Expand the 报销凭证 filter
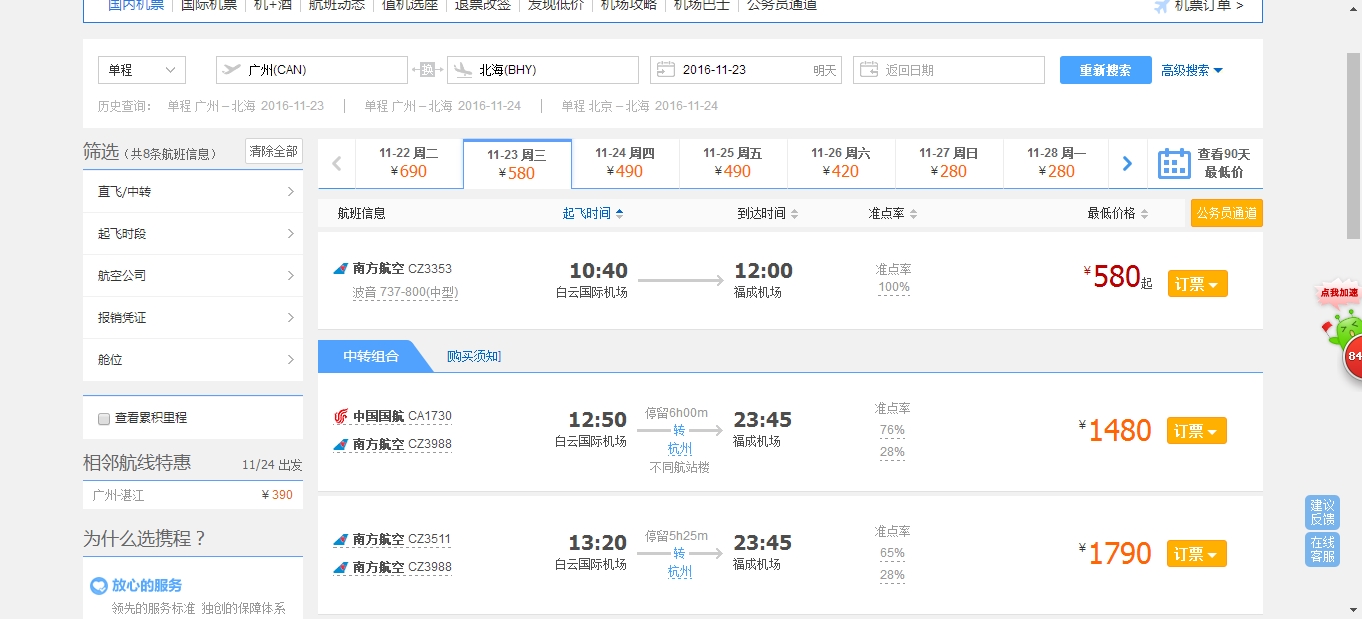This screenshot has width=1362, height=619. point(193,318)
